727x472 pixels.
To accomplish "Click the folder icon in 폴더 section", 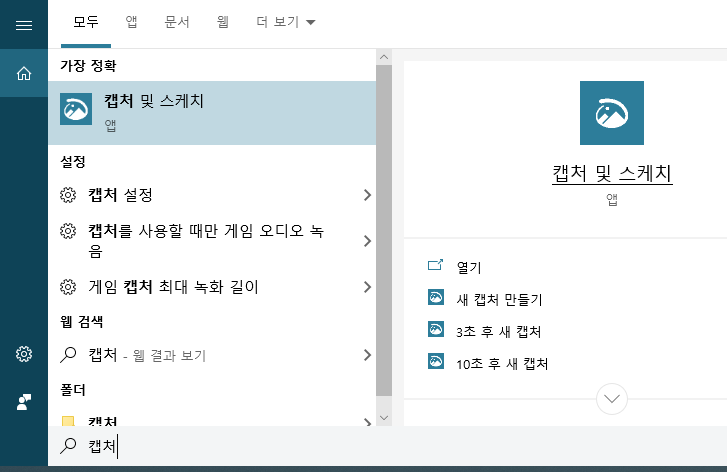I will point(68,421).
